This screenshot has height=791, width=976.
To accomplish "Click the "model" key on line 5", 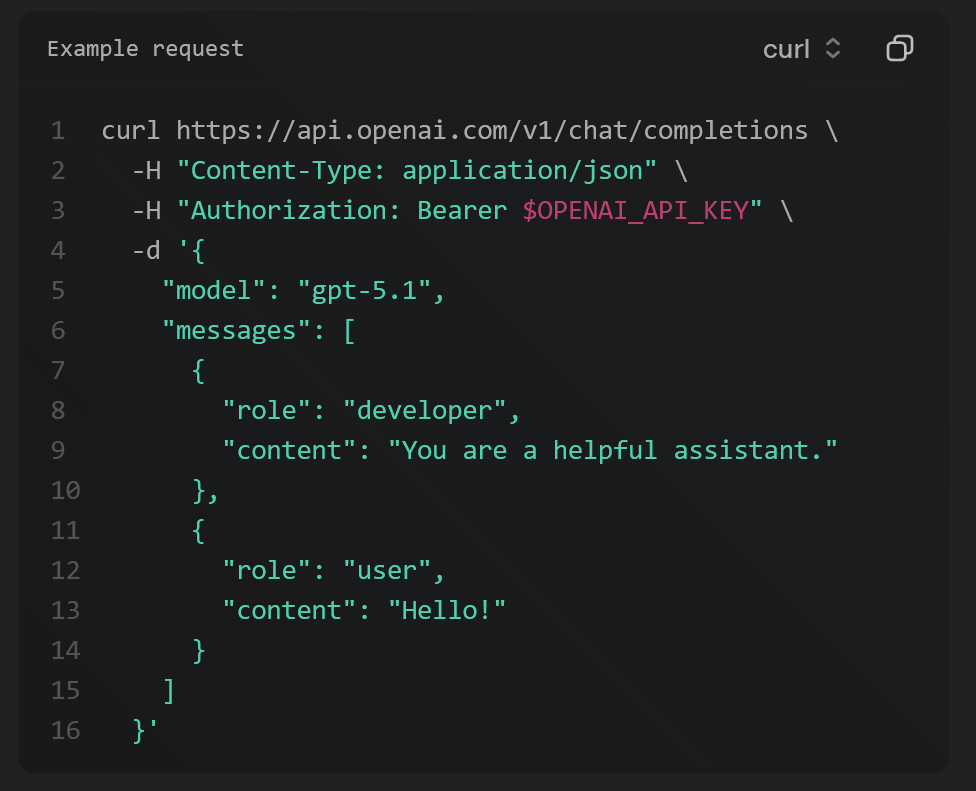I will 214,291.
